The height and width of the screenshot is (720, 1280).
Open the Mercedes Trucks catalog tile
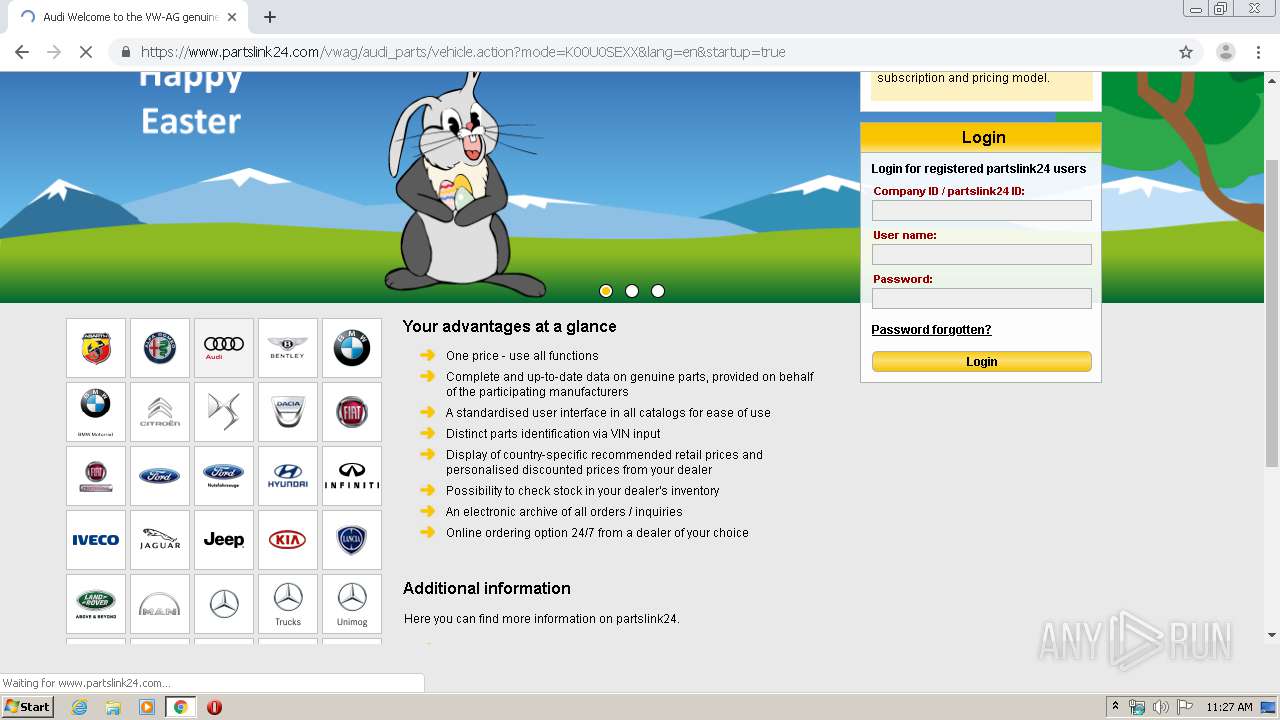click(x=288, y=604)
